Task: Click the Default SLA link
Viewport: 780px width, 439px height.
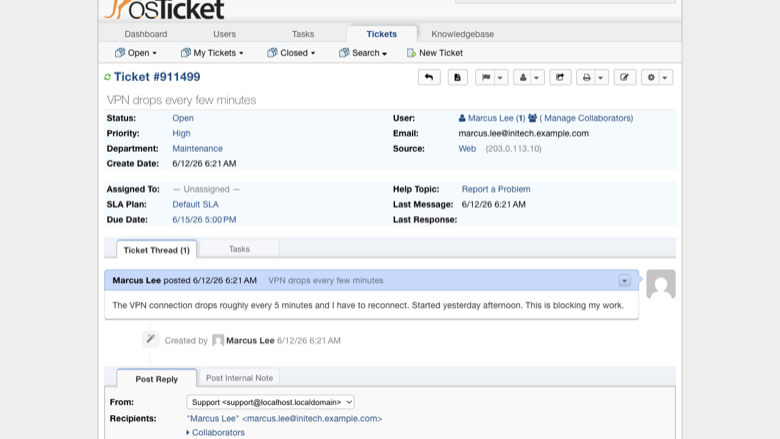Action: pos(195,204)
